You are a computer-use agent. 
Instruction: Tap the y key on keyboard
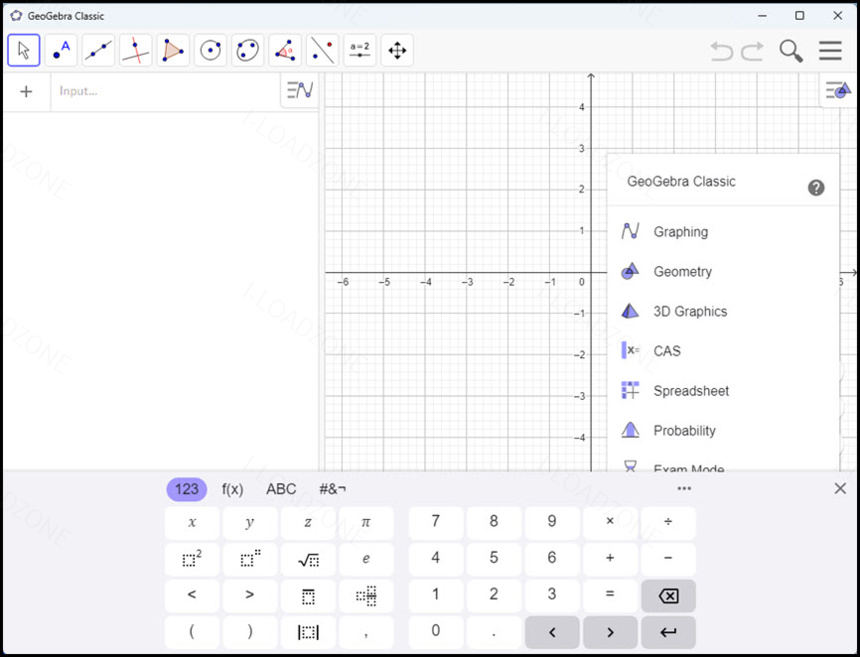[250, 522]
